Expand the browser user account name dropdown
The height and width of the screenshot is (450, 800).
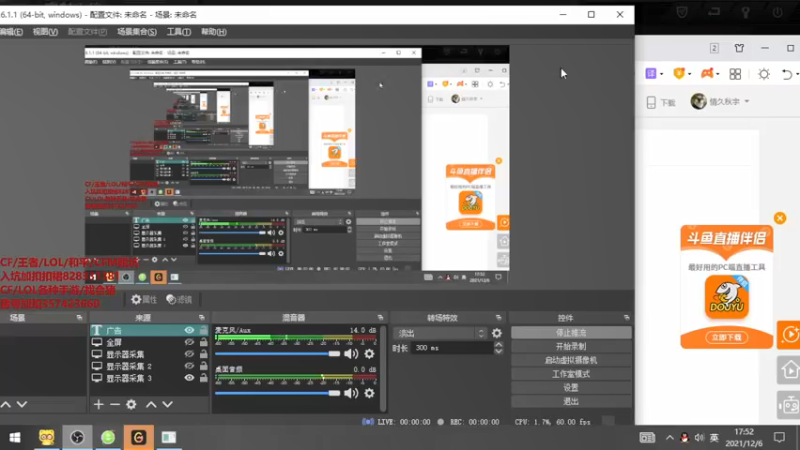(x=746, y=102)
